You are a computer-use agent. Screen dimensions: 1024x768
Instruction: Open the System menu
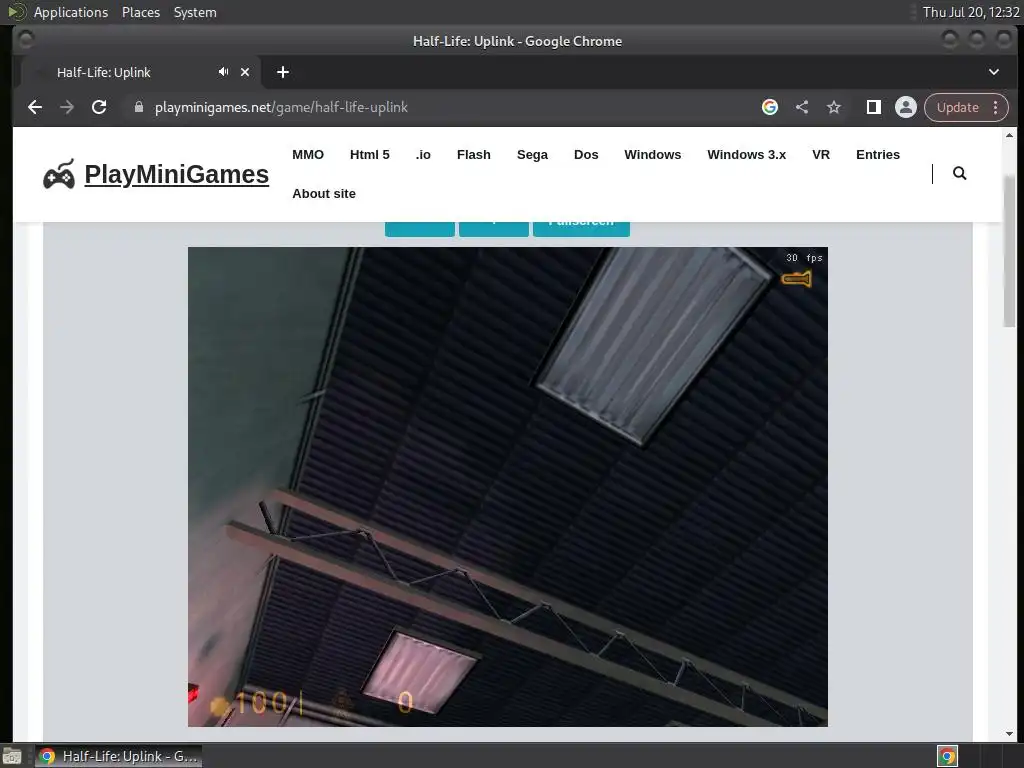195,12
